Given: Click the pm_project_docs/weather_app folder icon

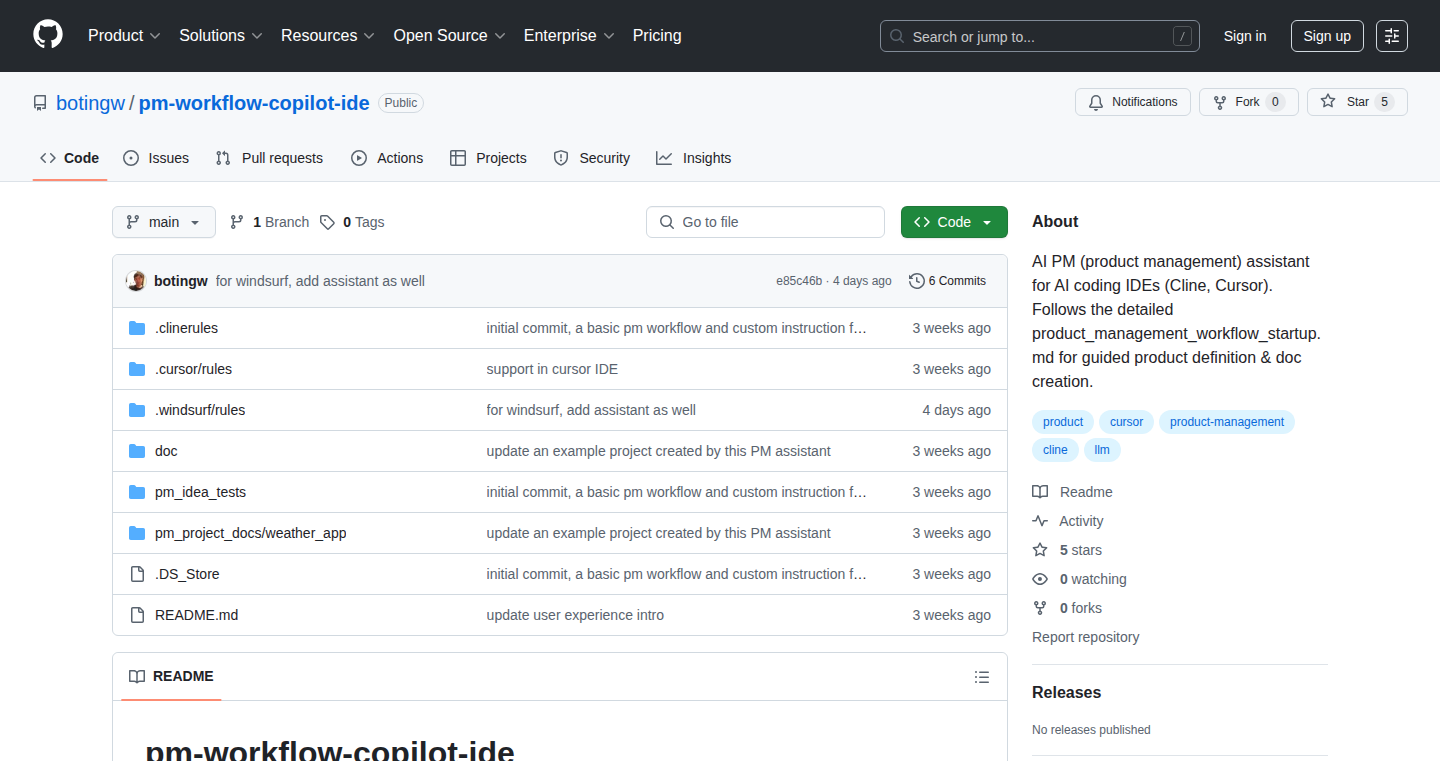Looking at the screenshot, I should [137, 533].
